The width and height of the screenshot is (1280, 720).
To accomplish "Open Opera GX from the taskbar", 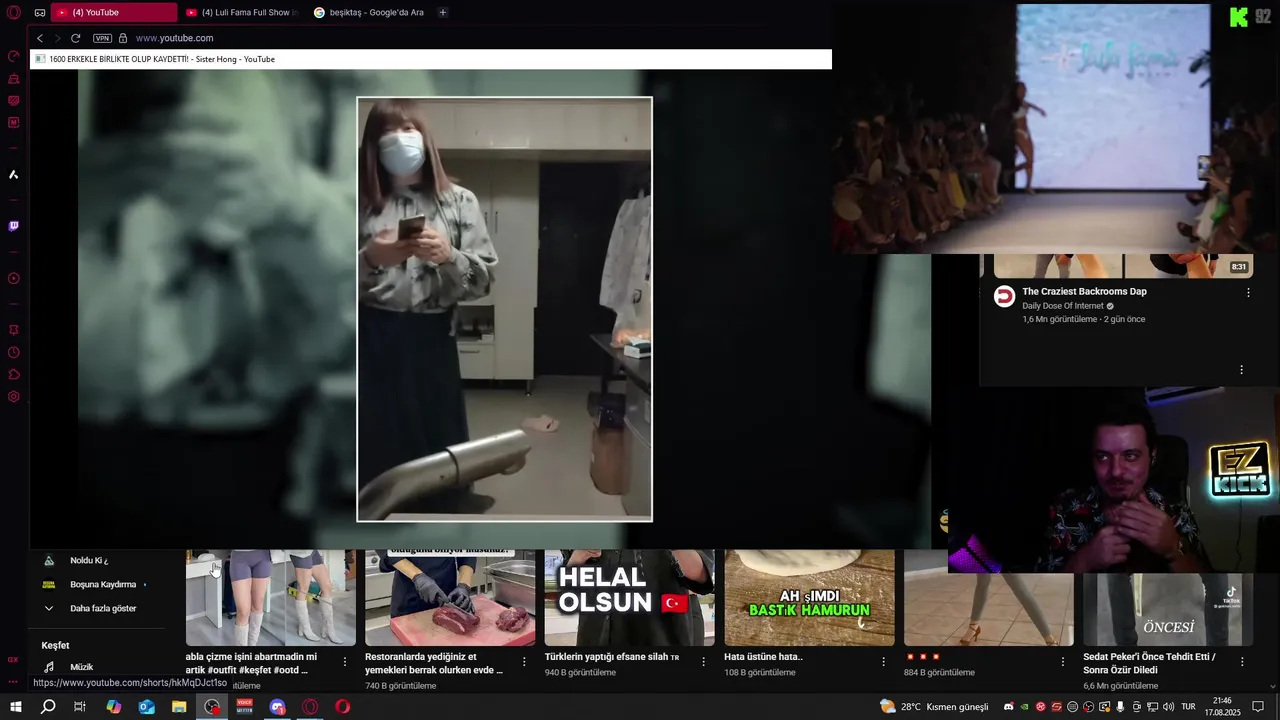I will coord(310,707).
